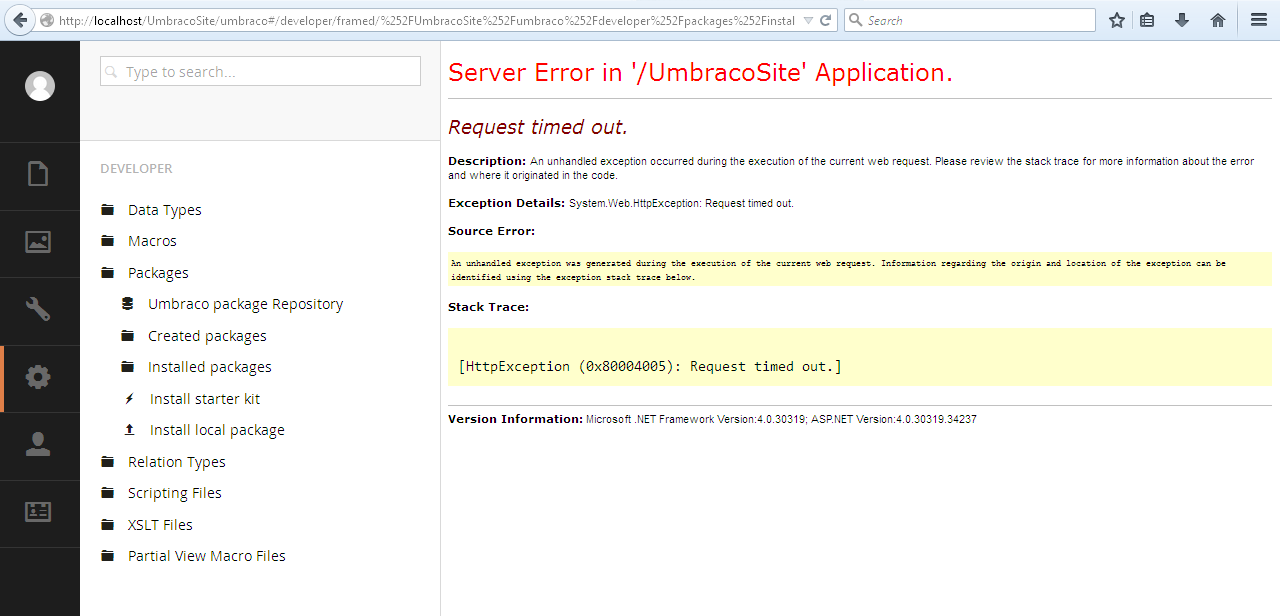Click the 'Exception Details:' label

tap(506, 203)
